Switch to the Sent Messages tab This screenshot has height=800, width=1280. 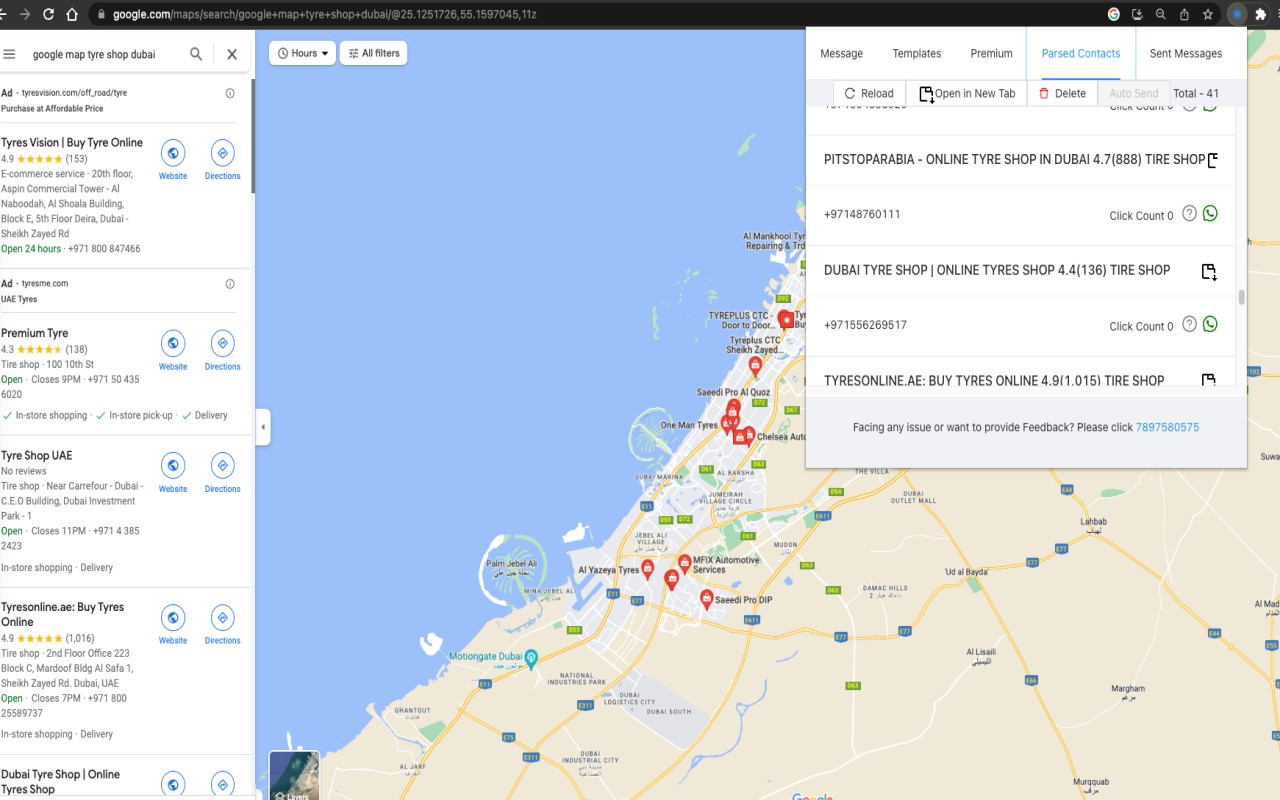click(1186, 54)
